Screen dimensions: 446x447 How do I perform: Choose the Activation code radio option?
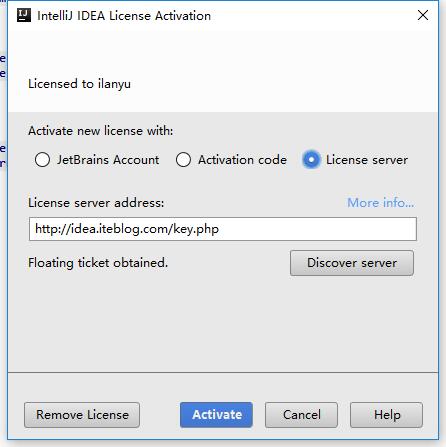coord(183,160)
